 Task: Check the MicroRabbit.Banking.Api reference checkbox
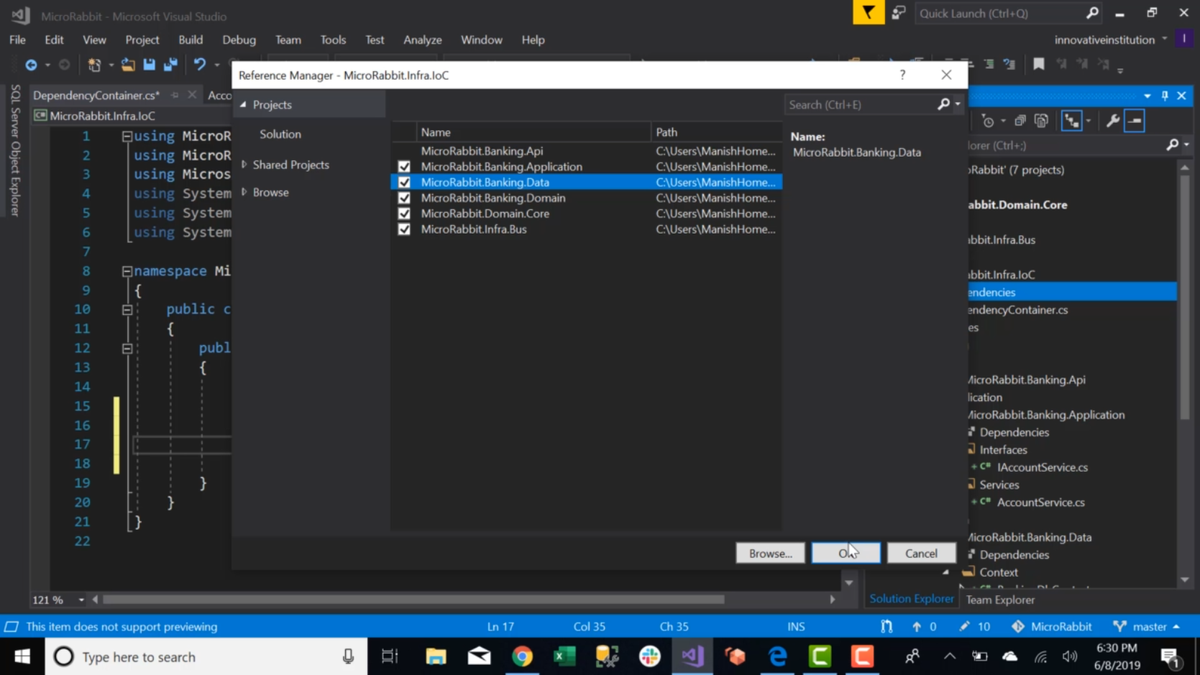(404, 151)
